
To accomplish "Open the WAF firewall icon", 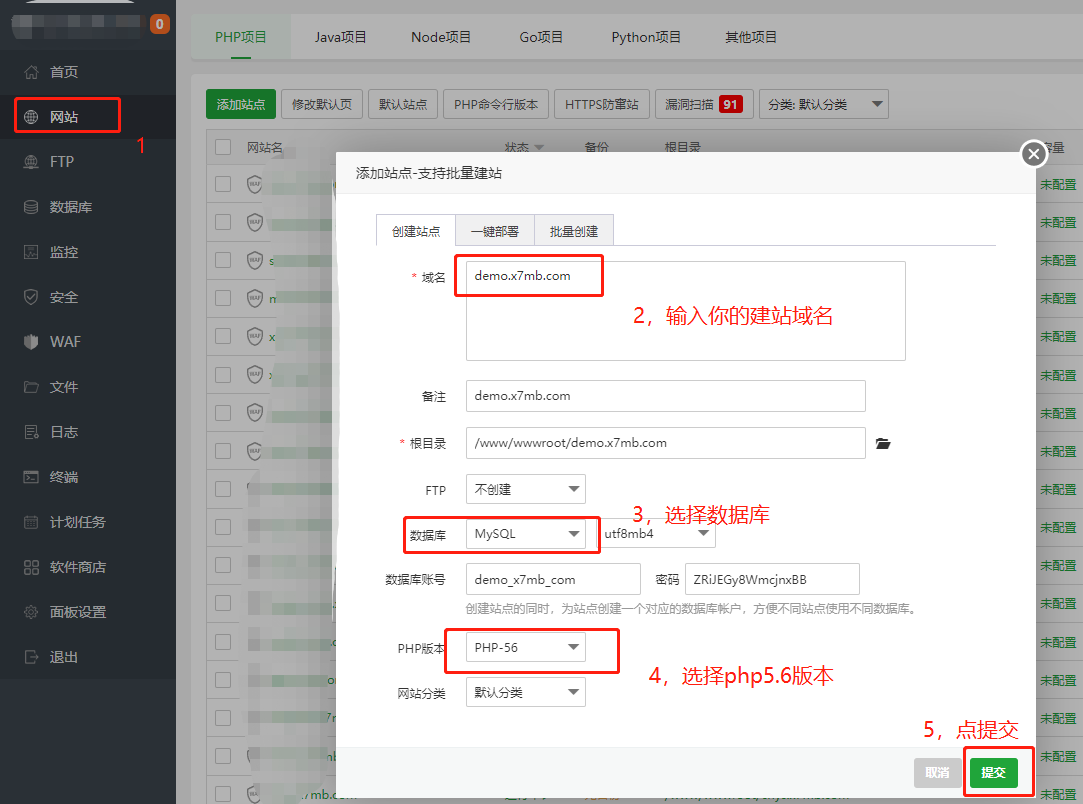I will coord(31,342).
